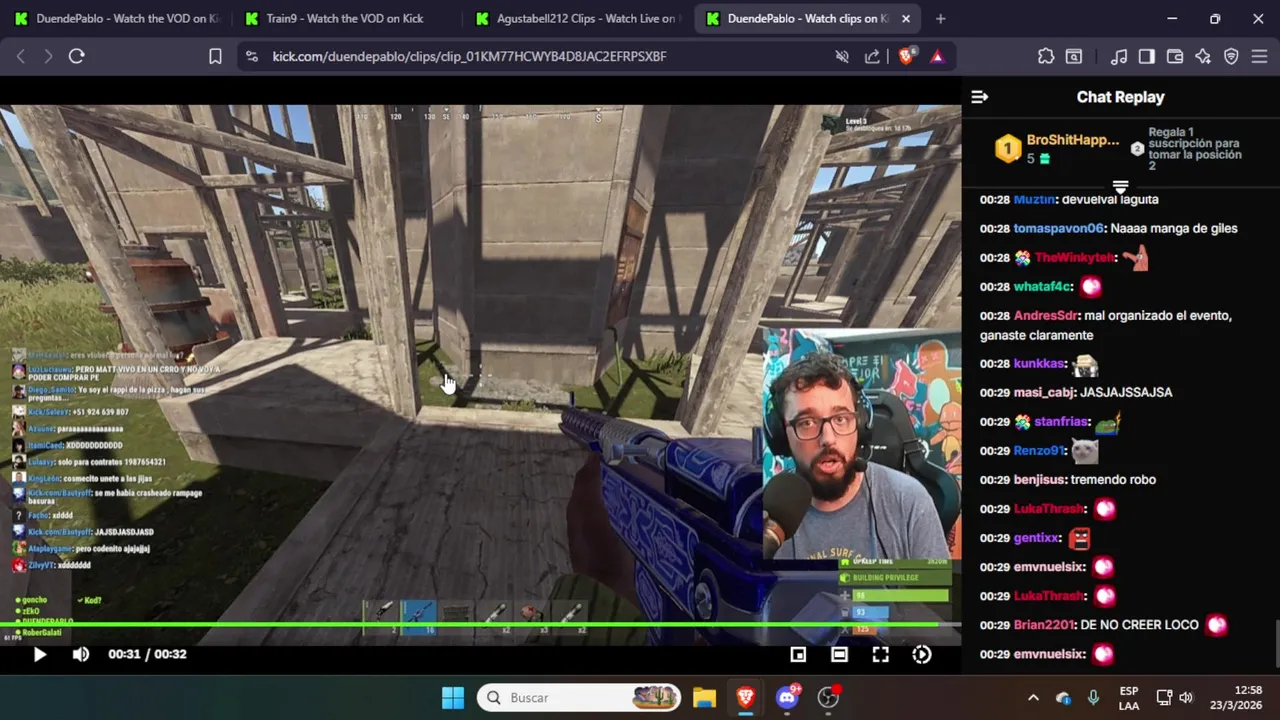
Task: Click username gentixx in chat
Action: pyautogui.click(x=1036, y=537)
